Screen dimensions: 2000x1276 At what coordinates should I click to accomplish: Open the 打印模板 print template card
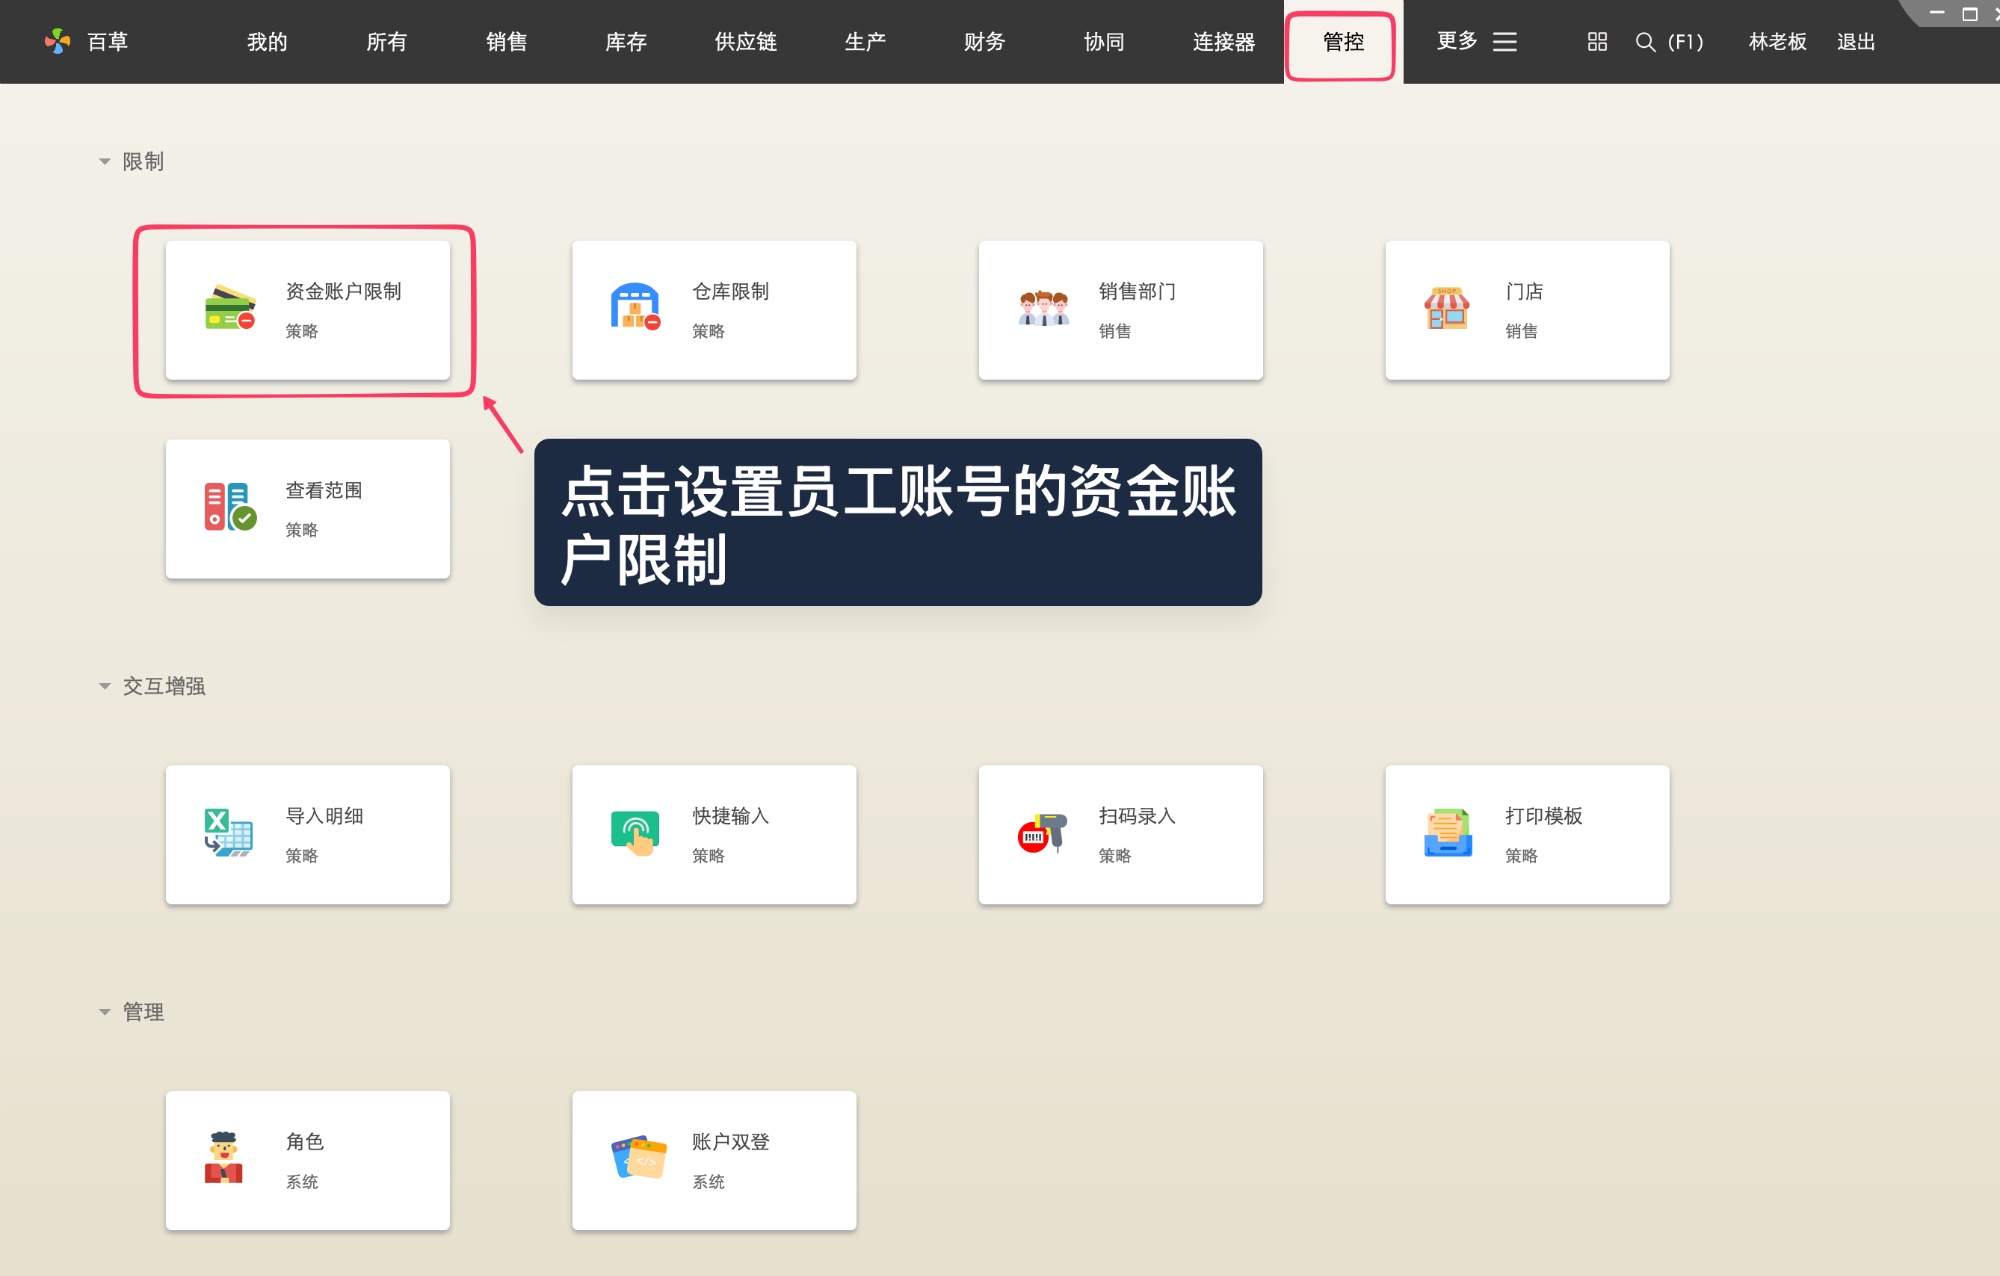point(1526,835)
